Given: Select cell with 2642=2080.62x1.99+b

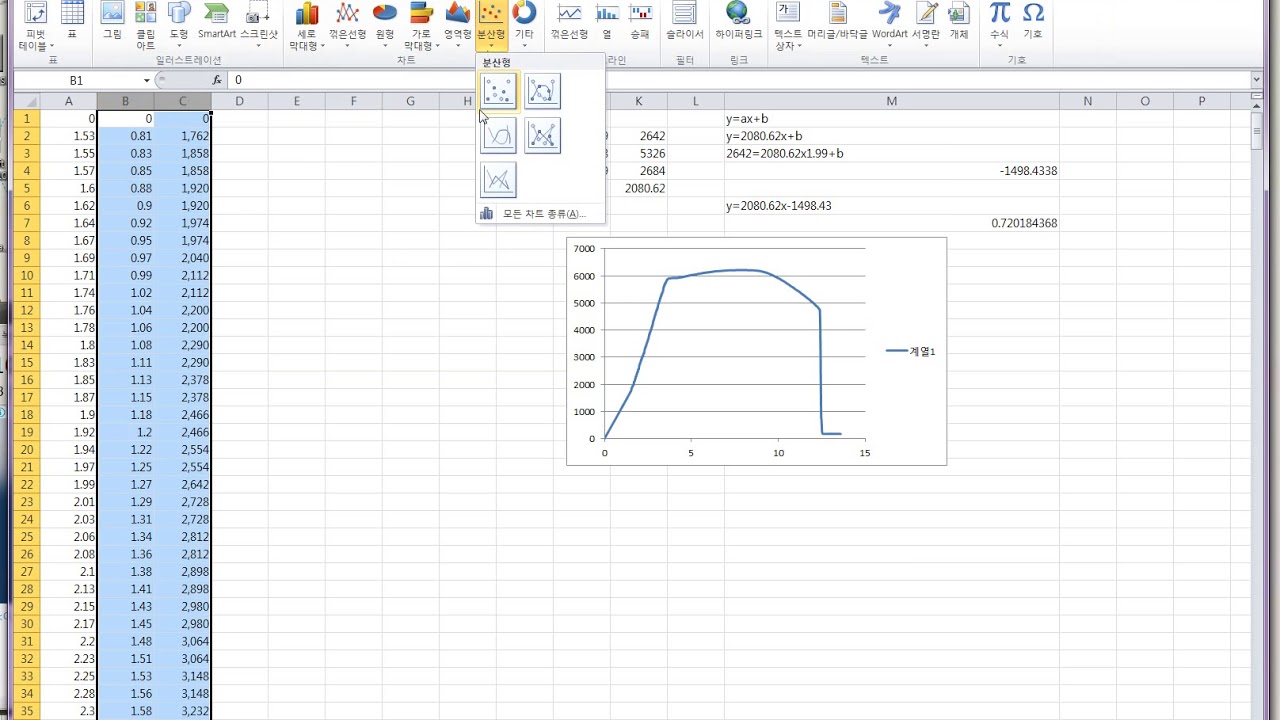Looking at the screenshot, I should [892, 154].
